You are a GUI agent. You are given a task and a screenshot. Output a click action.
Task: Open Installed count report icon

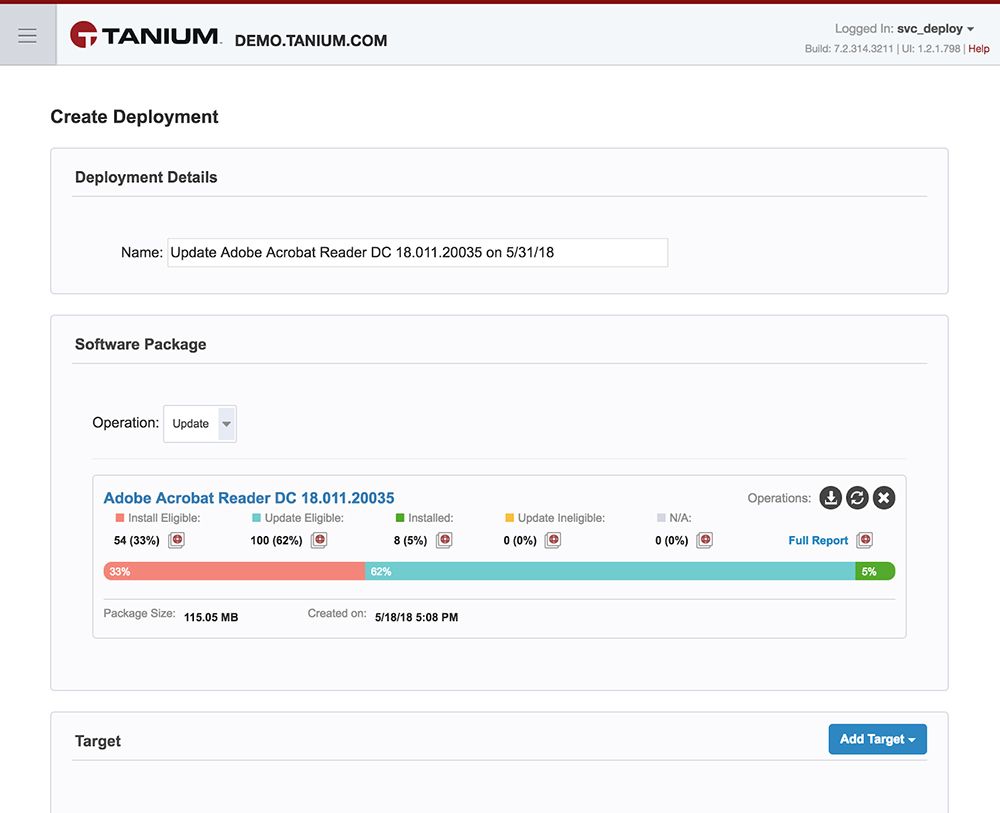pos(444,540)
